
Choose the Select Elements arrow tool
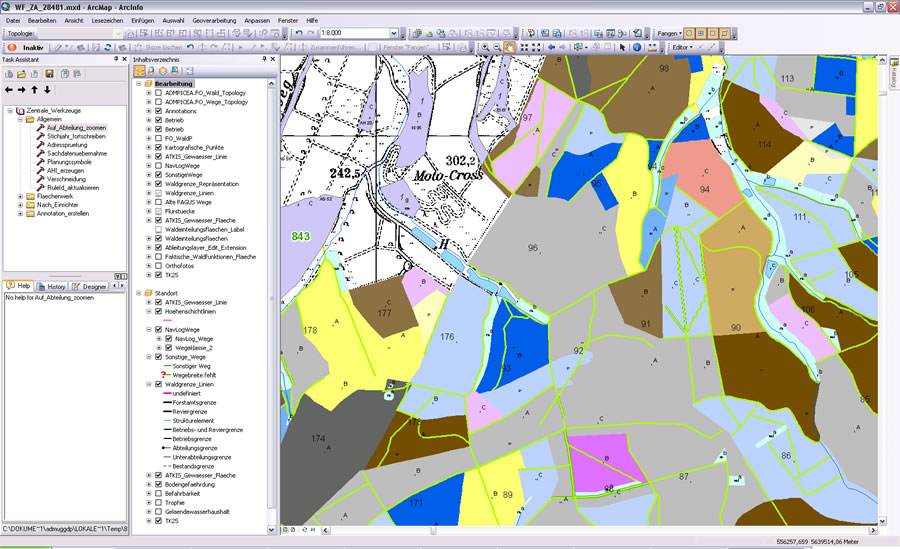623,48
